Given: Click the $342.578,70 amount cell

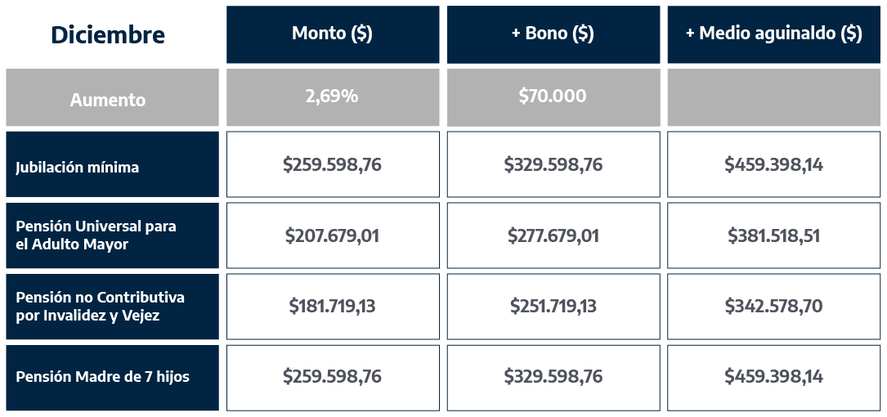Looking at the screenshot, I should coord(773,306).
